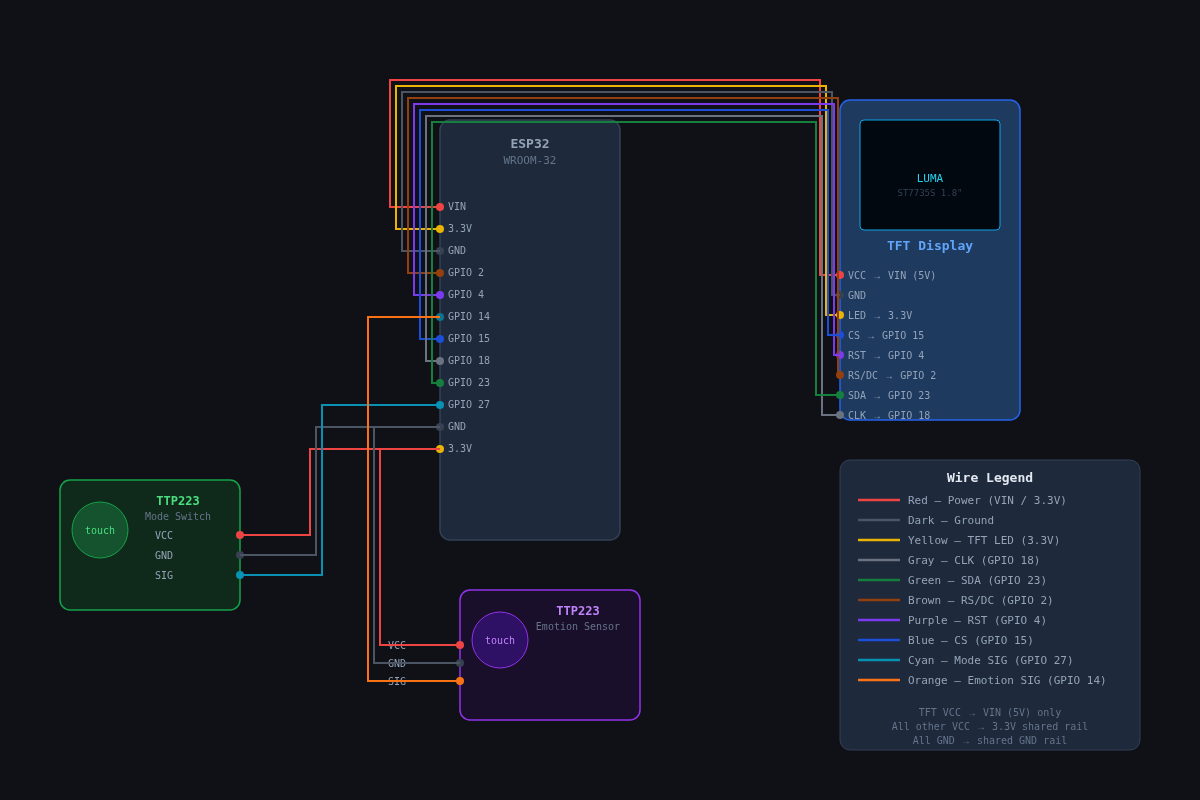Select the orange SIG pin dot on Emotion Sensor
The image size is (1200, 800).
(x=460, y=681)
